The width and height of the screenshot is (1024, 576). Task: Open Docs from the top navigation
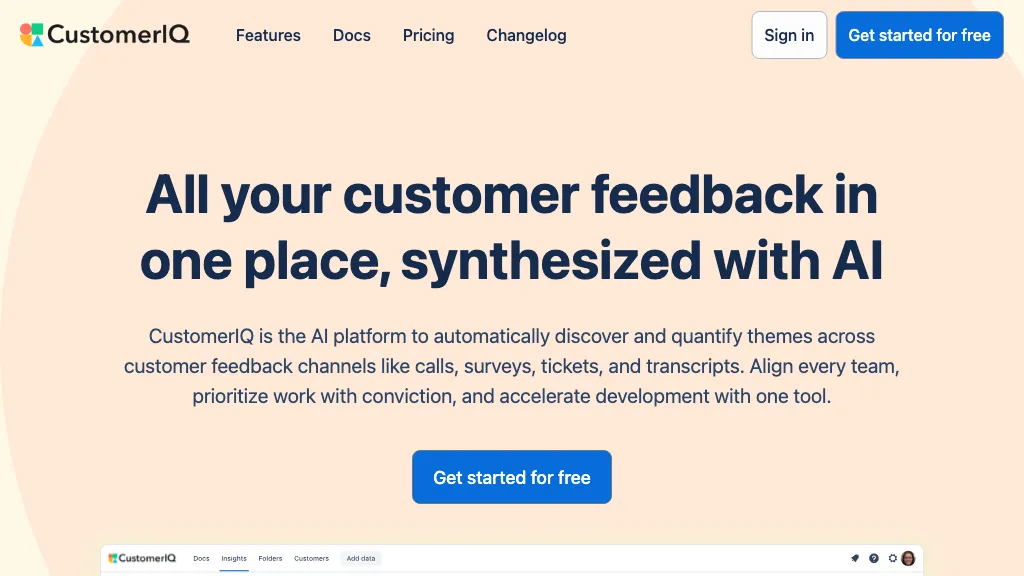point(351,35)
